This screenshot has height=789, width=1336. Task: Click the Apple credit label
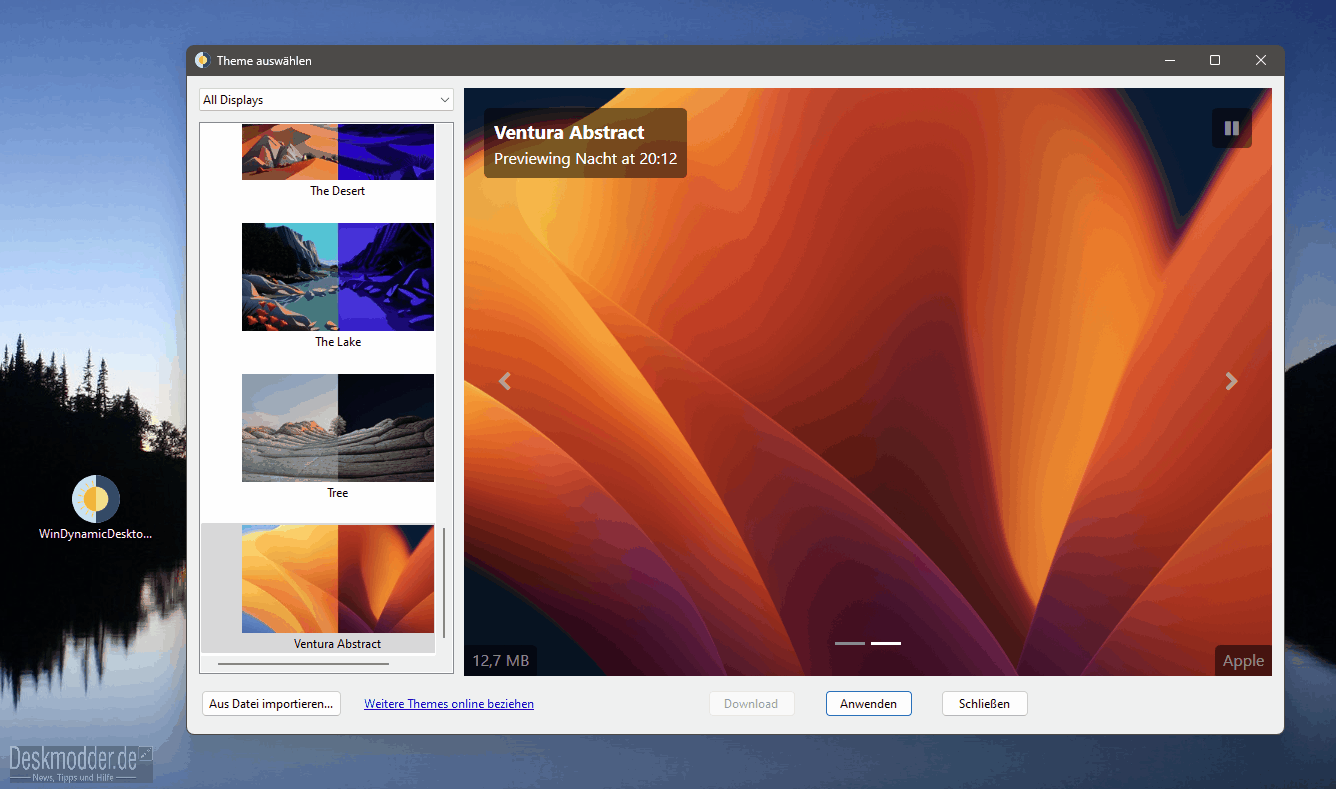1243,661
